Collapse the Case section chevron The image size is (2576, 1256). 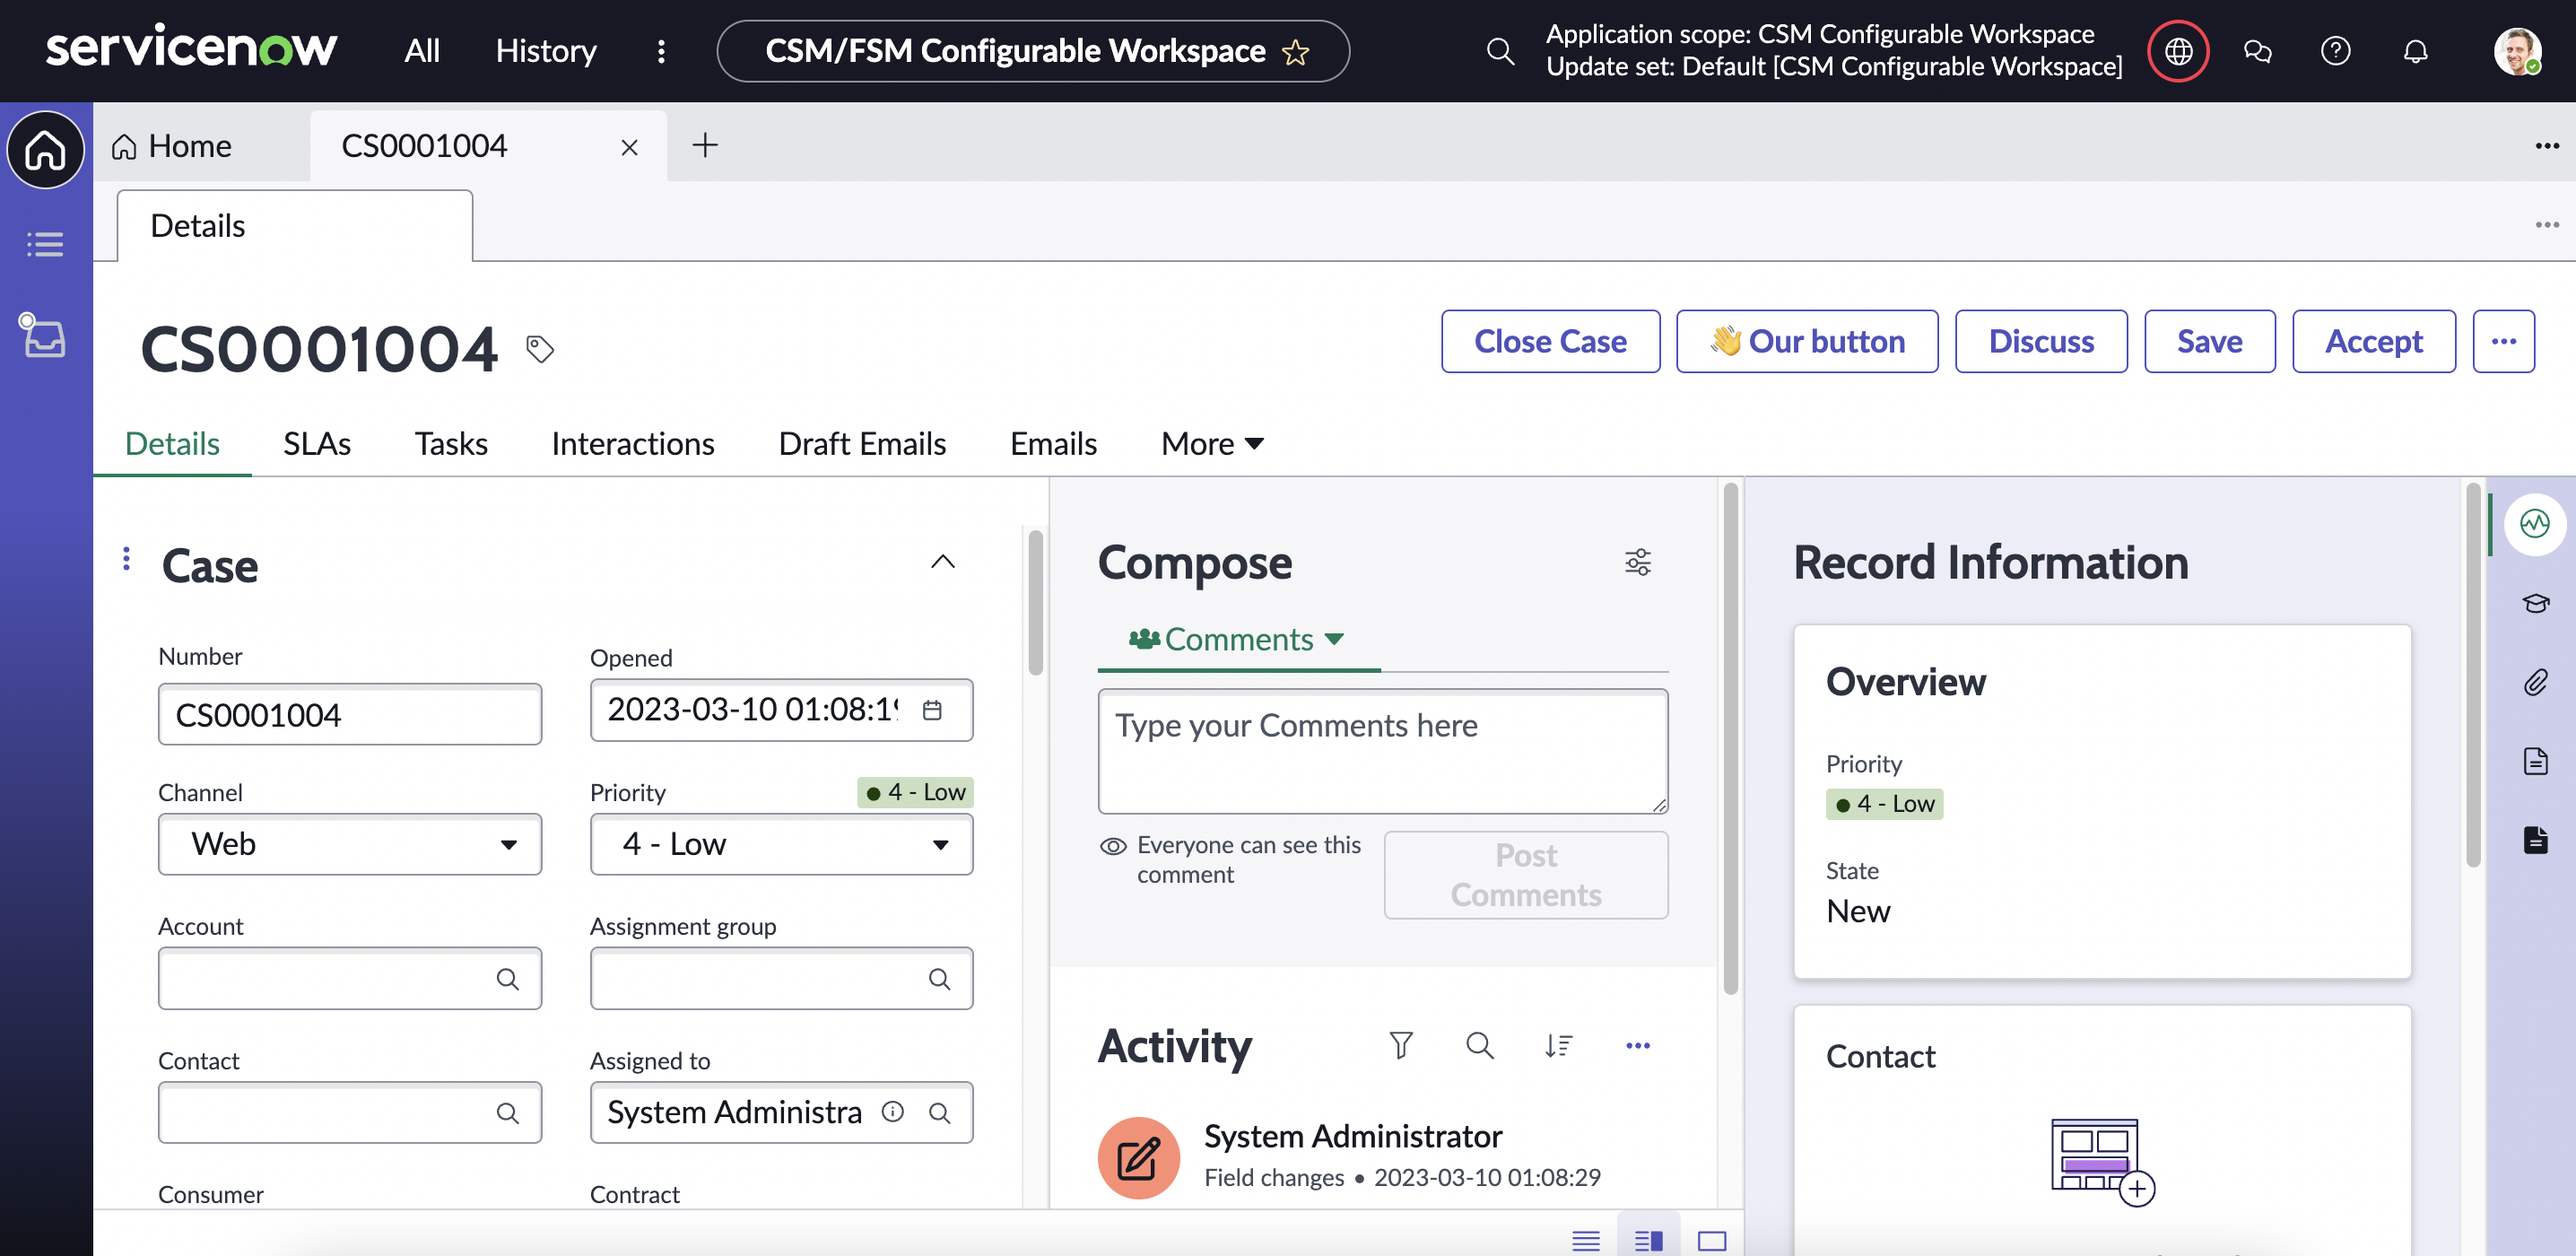pos(942,562)
